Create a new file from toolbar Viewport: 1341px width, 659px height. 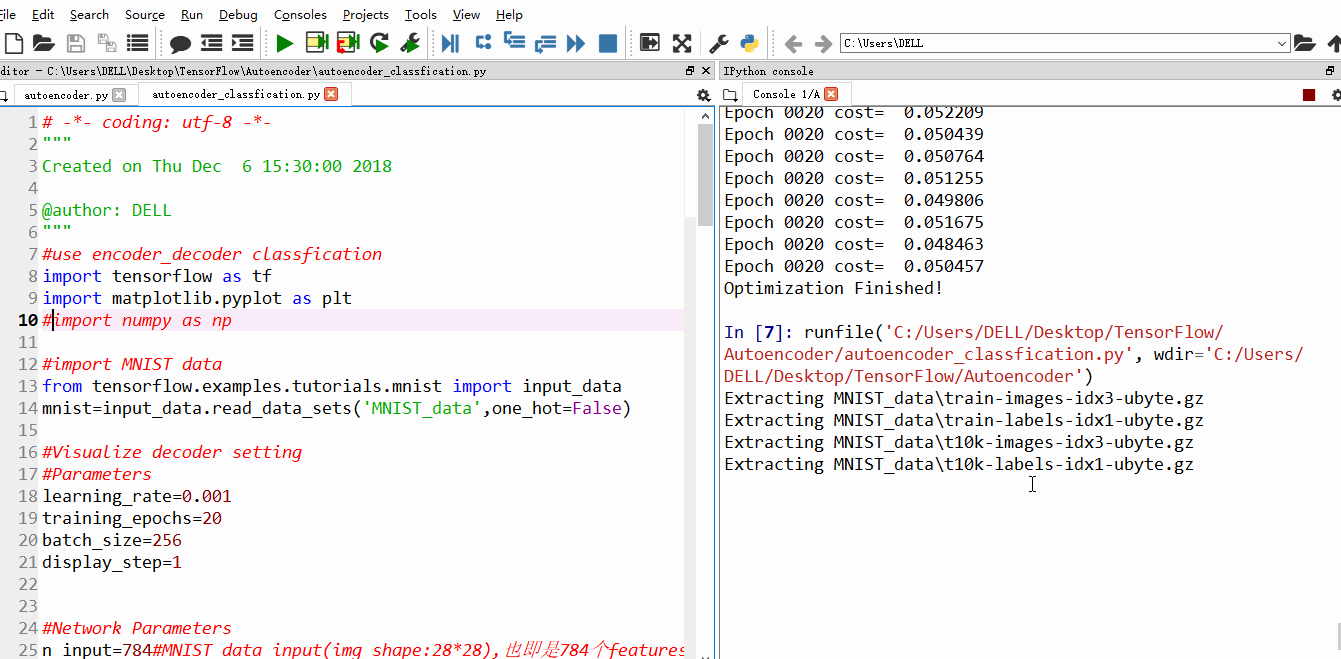pyautogui.click(x=13, y=43)
